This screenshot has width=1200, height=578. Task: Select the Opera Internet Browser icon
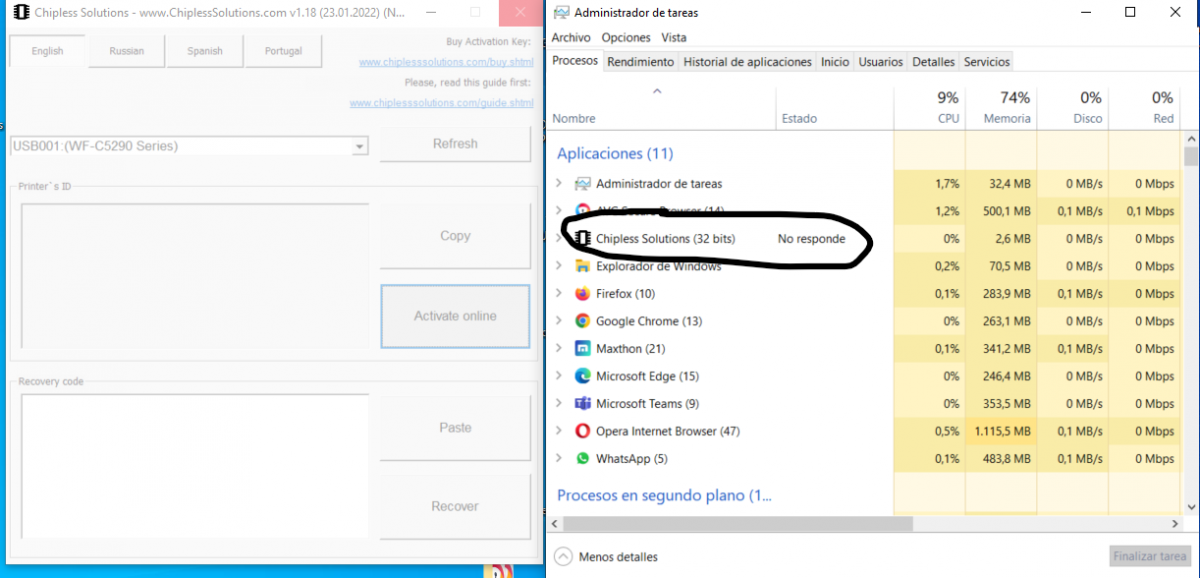pos(583,431)
